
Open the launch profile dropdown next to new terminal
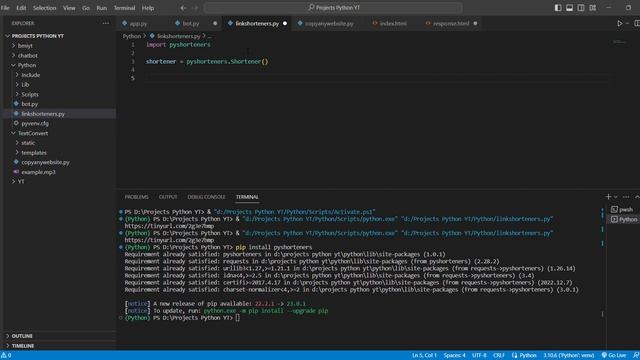pyautogui.click(x=616, y=197)
